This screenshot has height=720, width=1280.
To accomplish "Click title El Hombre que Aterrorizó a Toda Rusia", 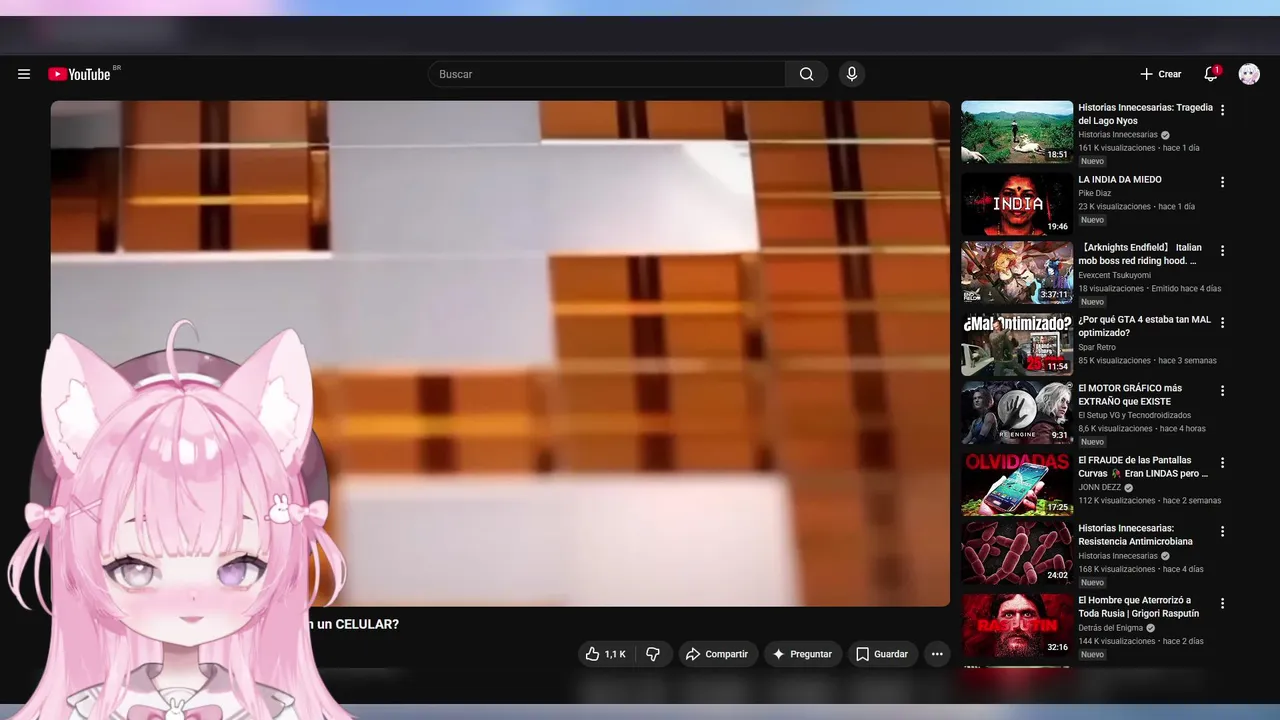I will [x=1138, y=607].
